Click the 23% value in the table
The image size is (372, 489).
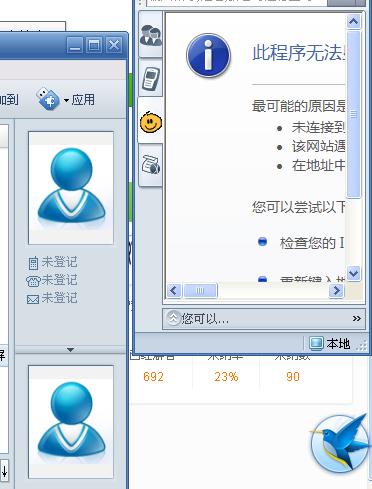click(x=226, y=377)
